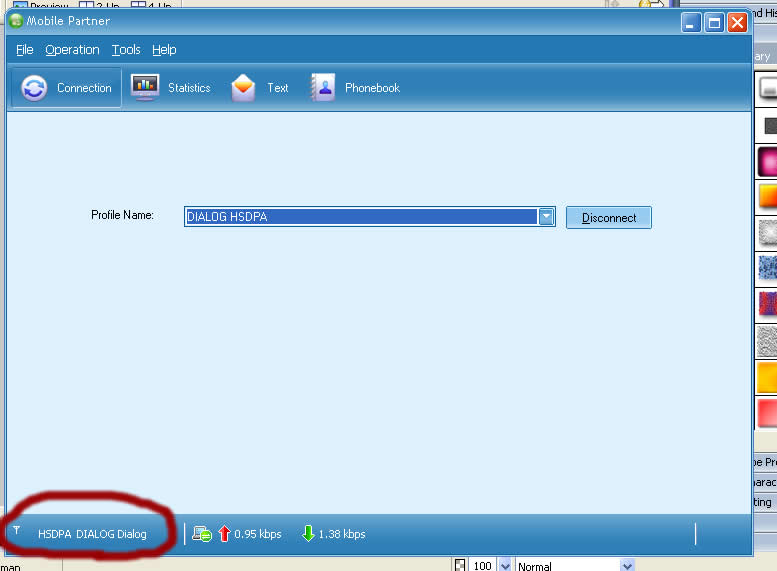777x571 pixels.
Task: Minimize the Mobile Partner window
Action: 691,22
